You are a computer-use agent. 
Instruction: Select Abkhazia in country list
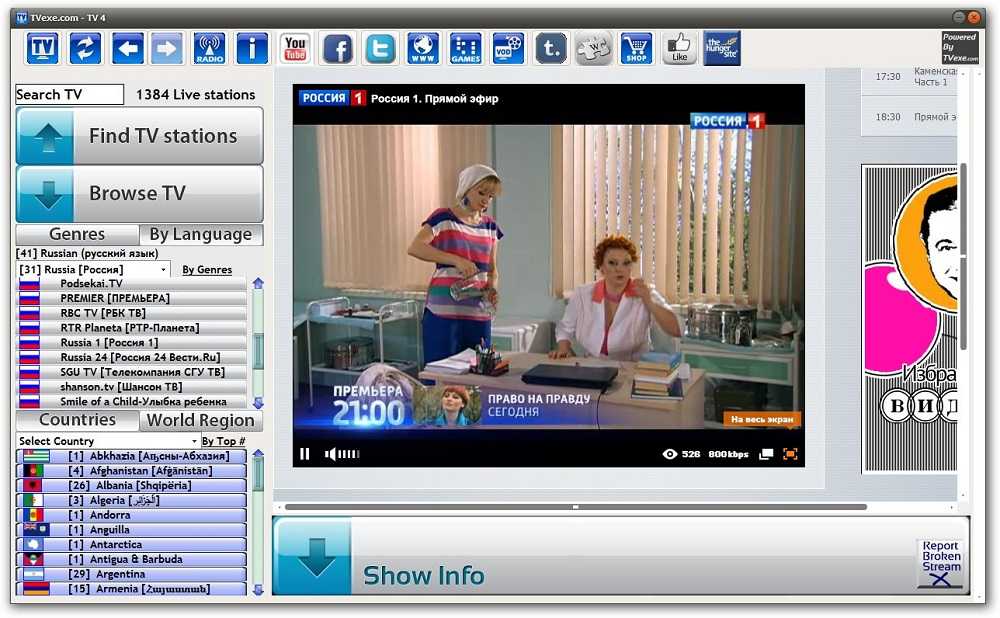(x=131, y=456)
